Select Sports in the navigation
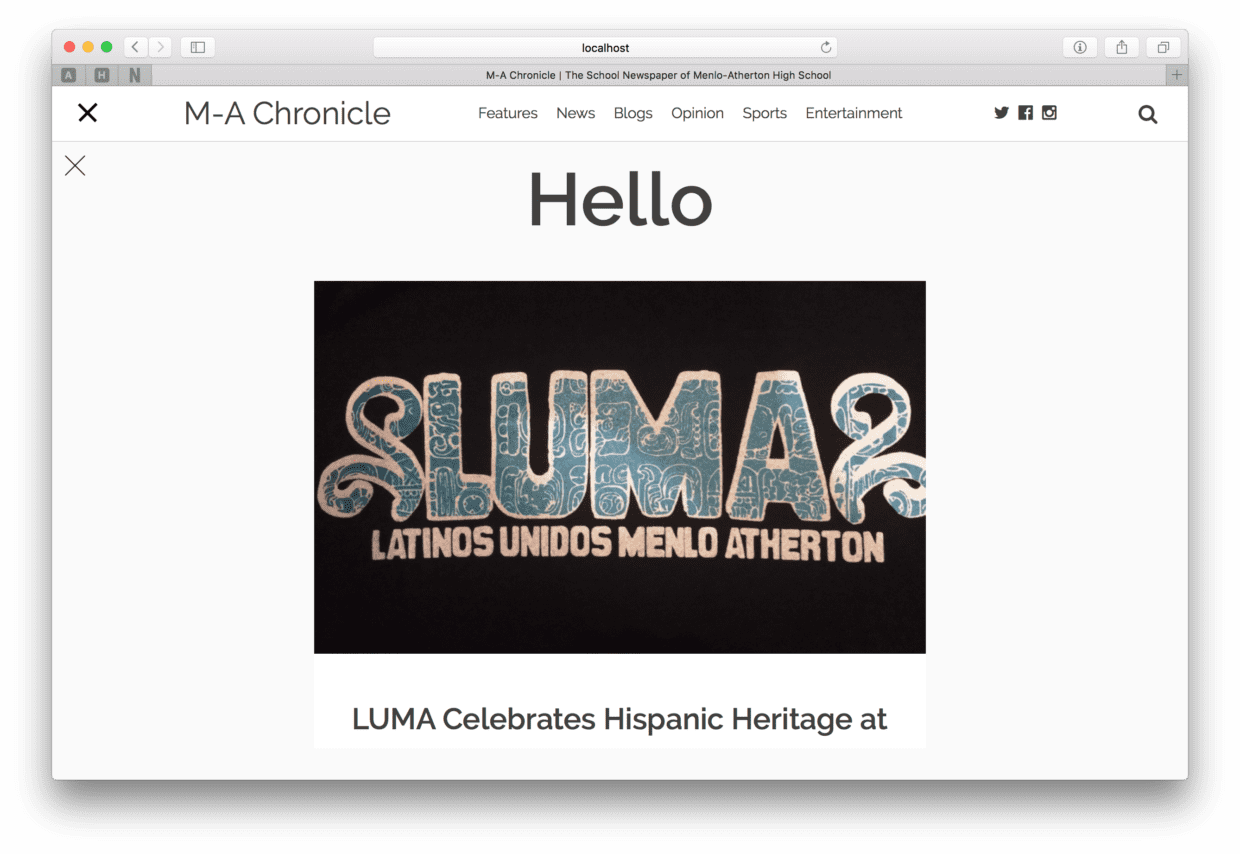Screen dimensions: 1240x854 click(764, 113)
